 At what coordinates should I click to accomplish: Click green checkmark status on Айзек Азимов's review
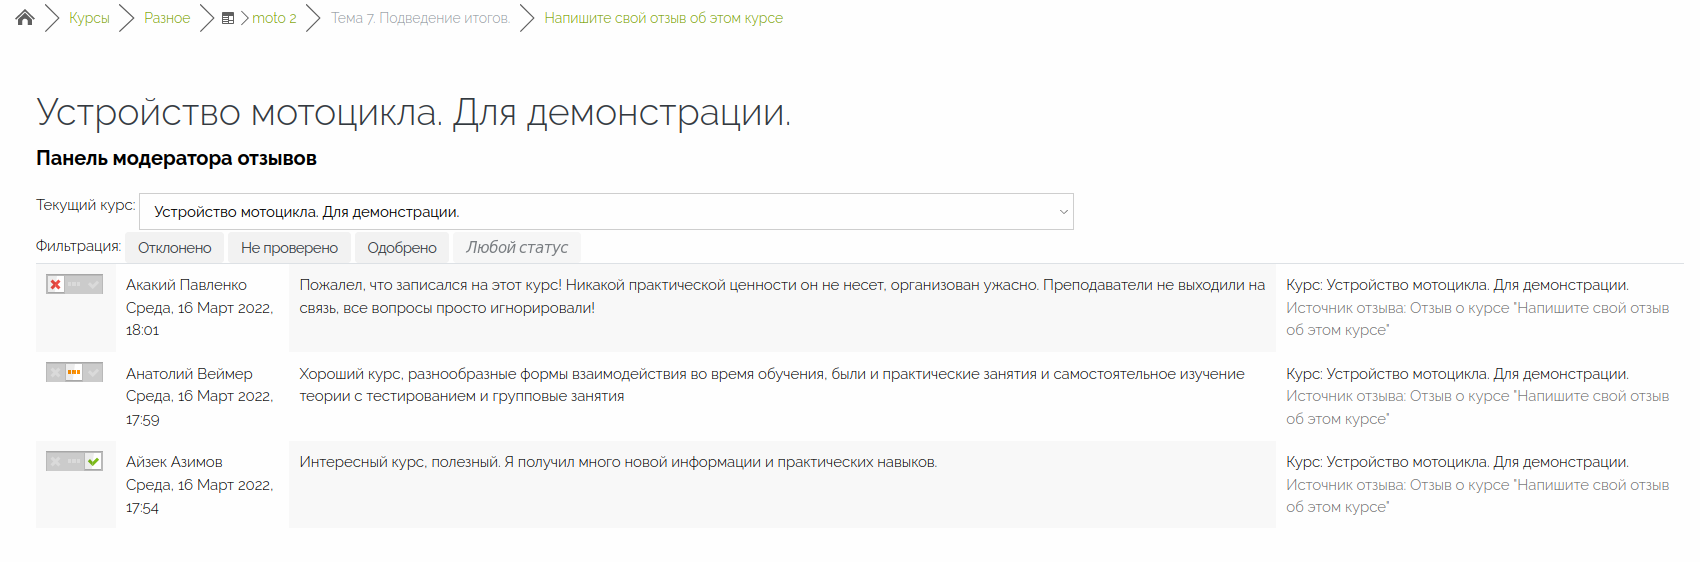point(94,461)
